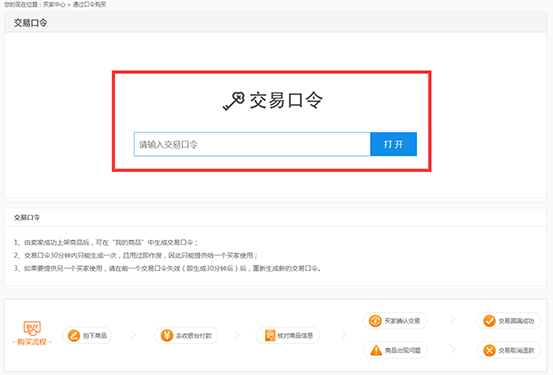Click the X icon for 交易取消退款
The width and height of the screenshot is (553, 375).
[489, 350]
